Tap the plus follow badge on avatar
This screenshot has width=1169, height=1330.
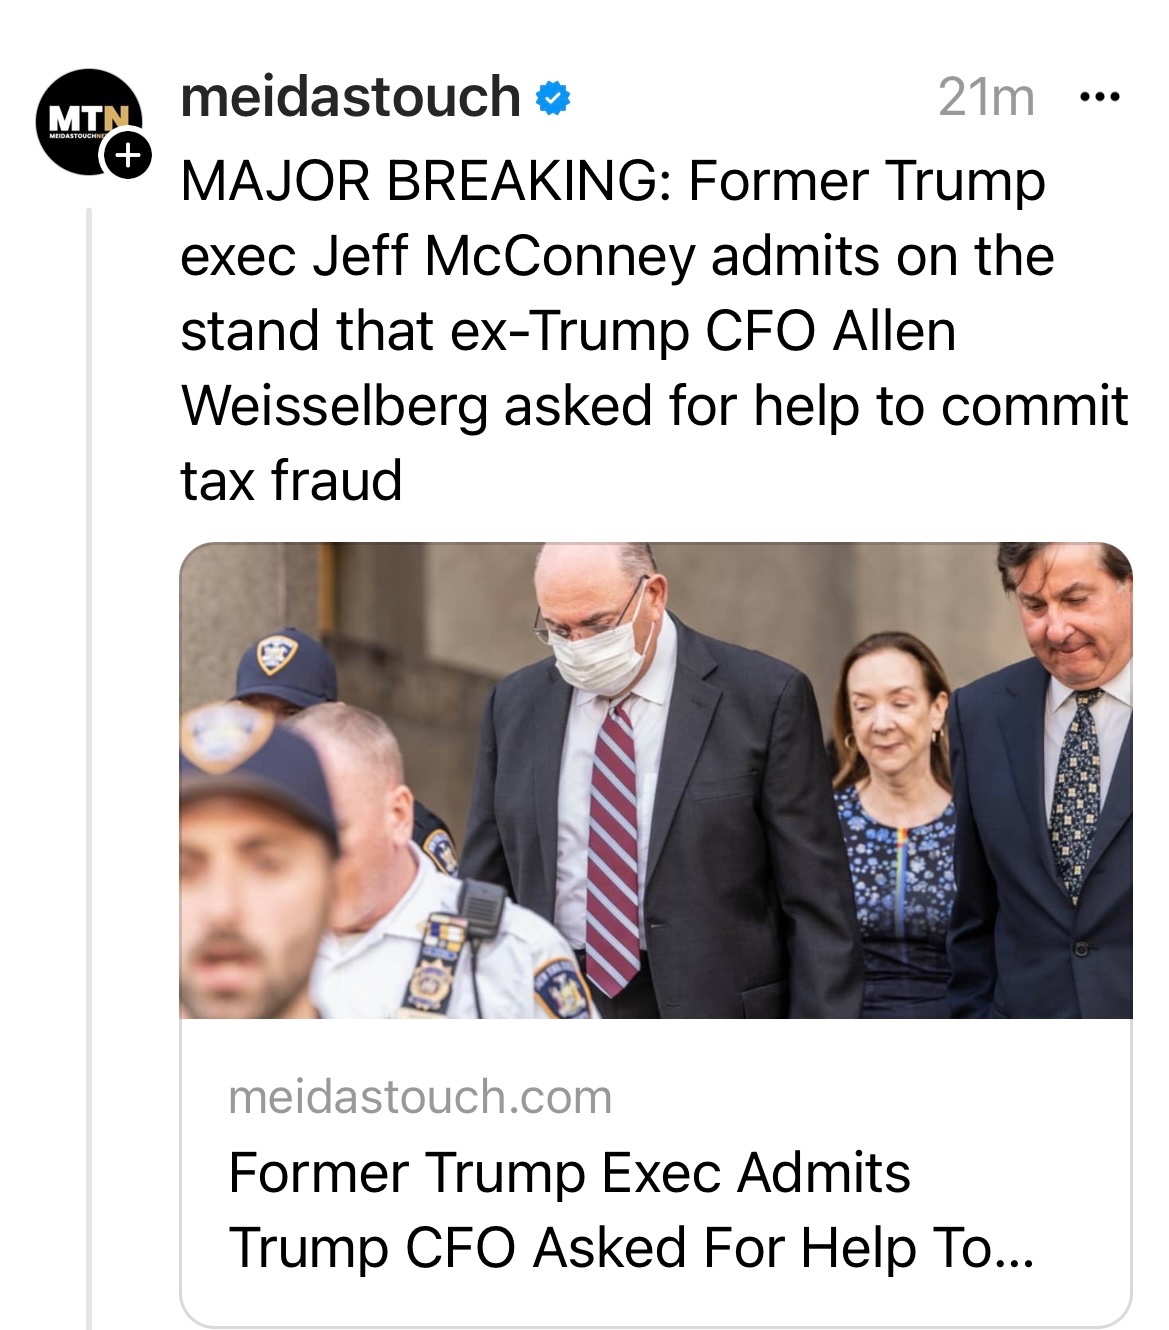(x=128, y=156)
